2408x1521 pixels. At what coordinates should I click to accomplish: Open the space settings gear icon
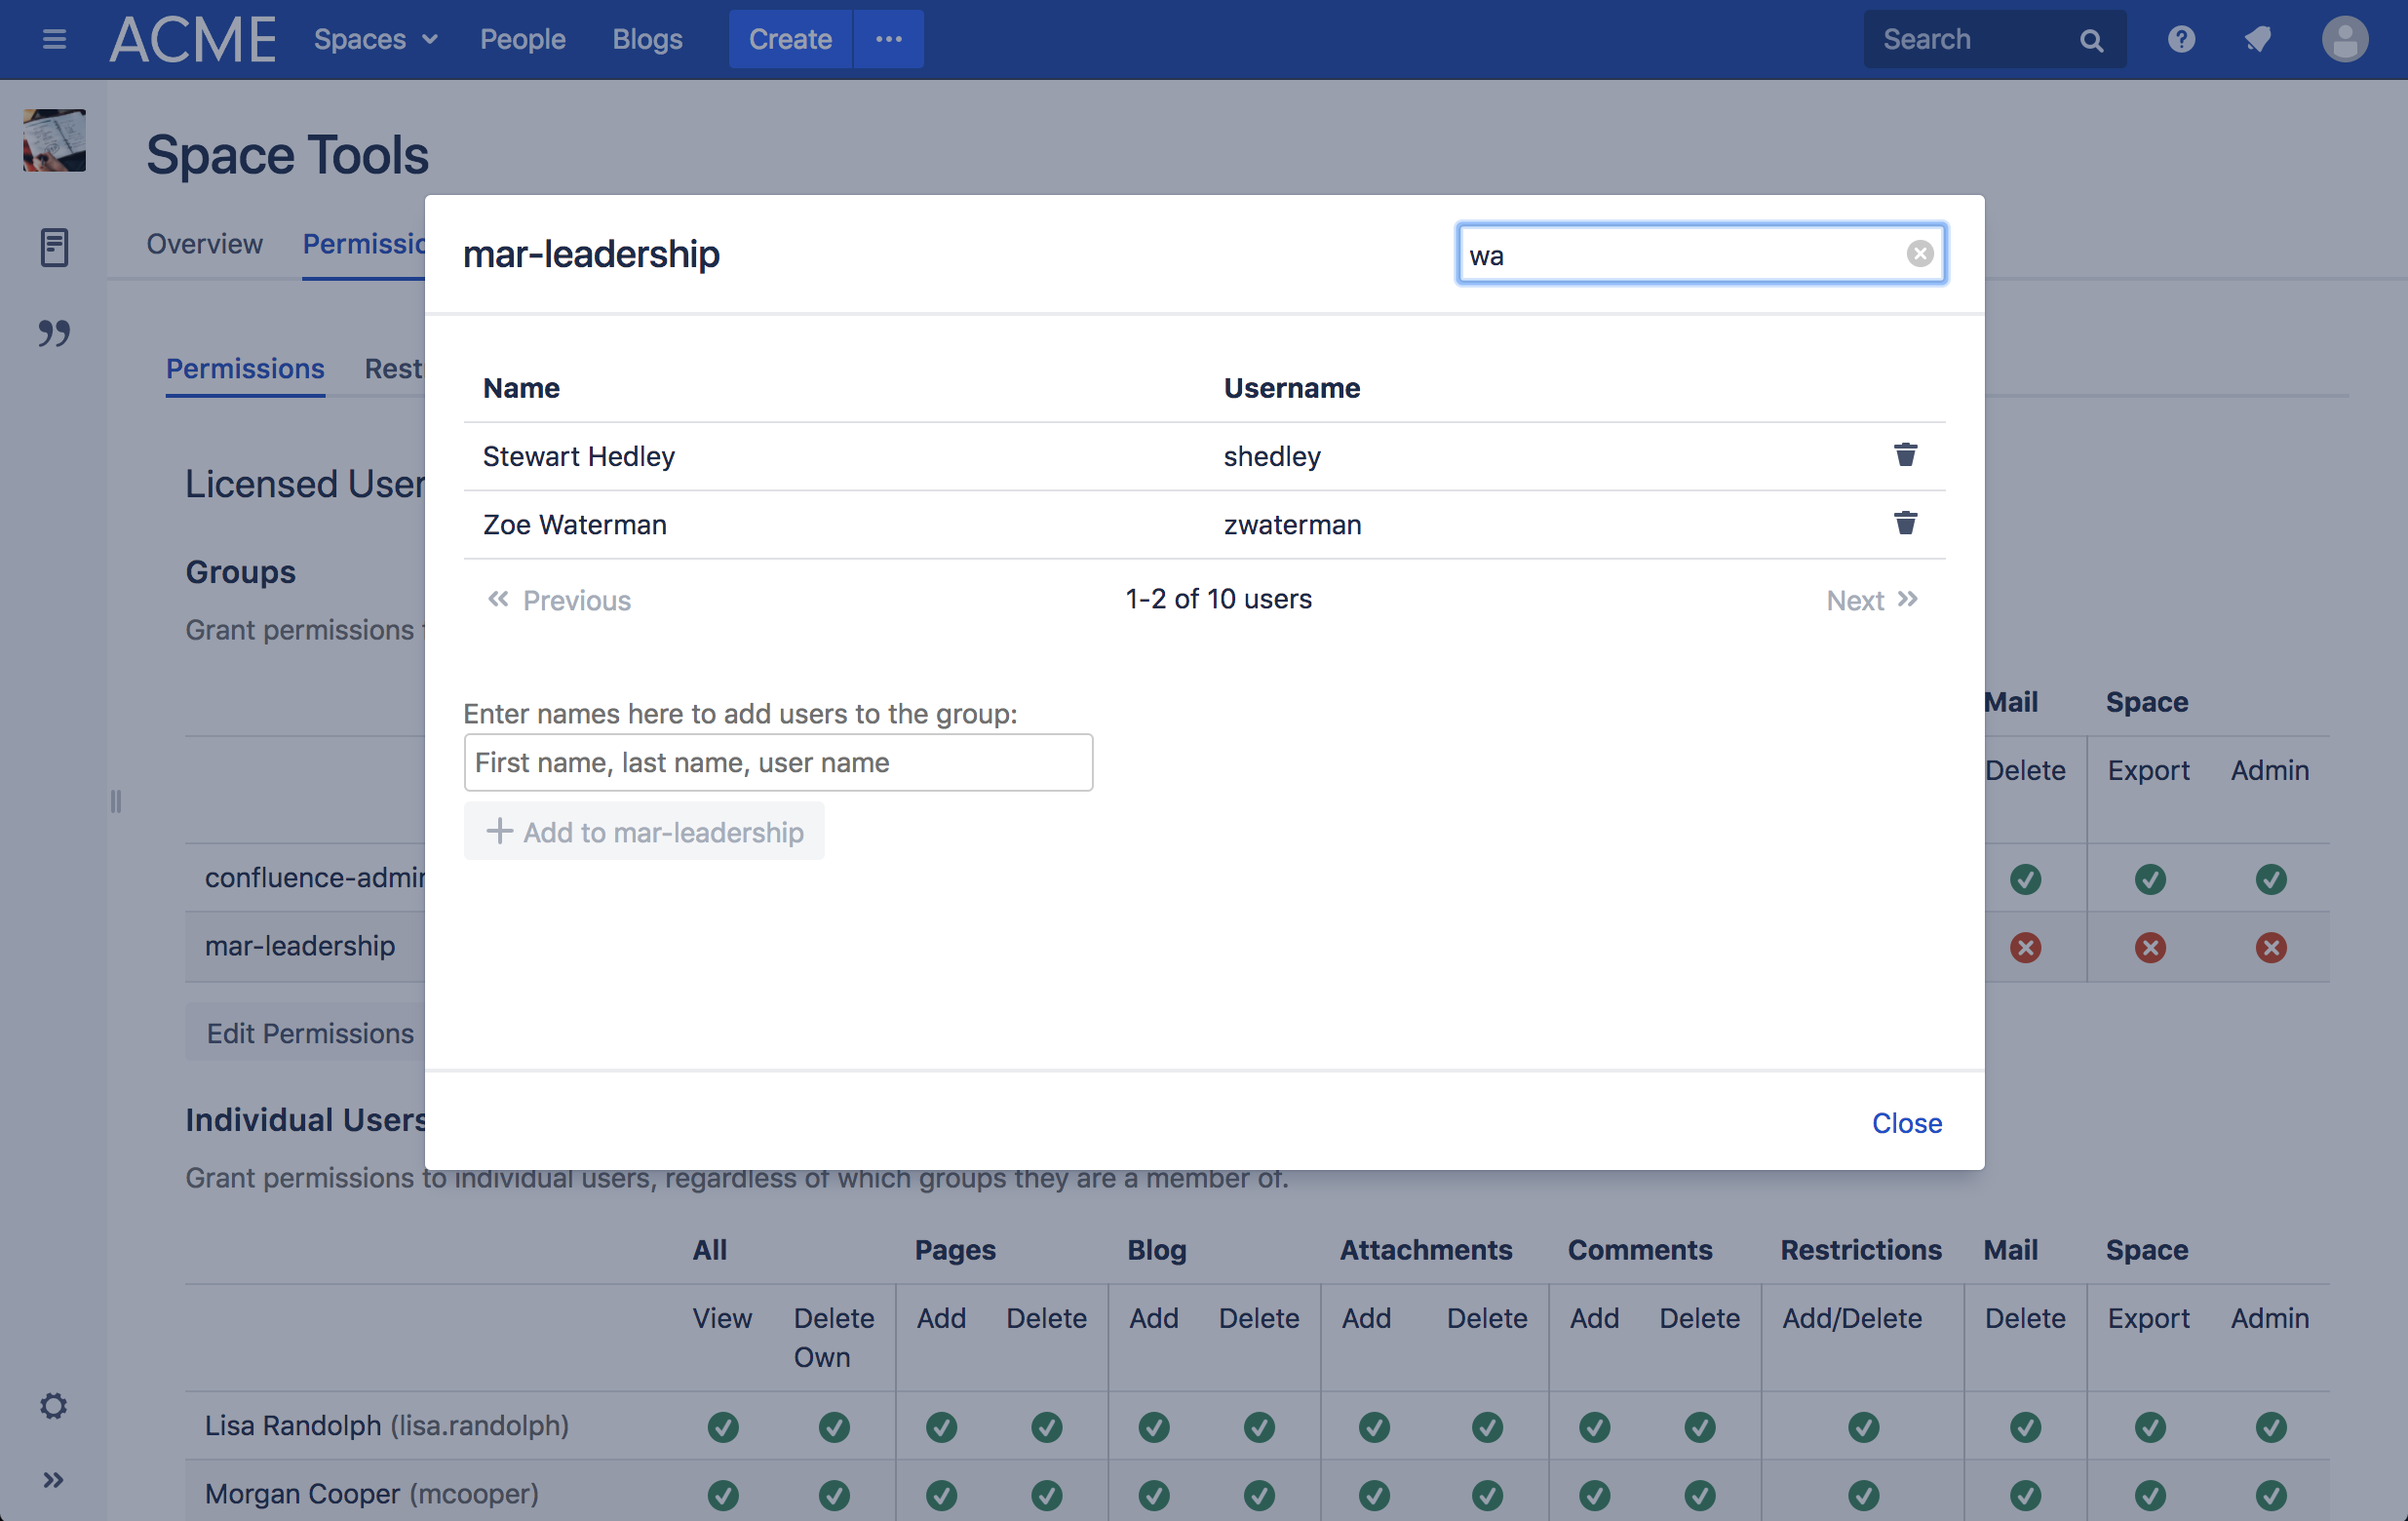pyautogui.click(x=53, y=1405)
